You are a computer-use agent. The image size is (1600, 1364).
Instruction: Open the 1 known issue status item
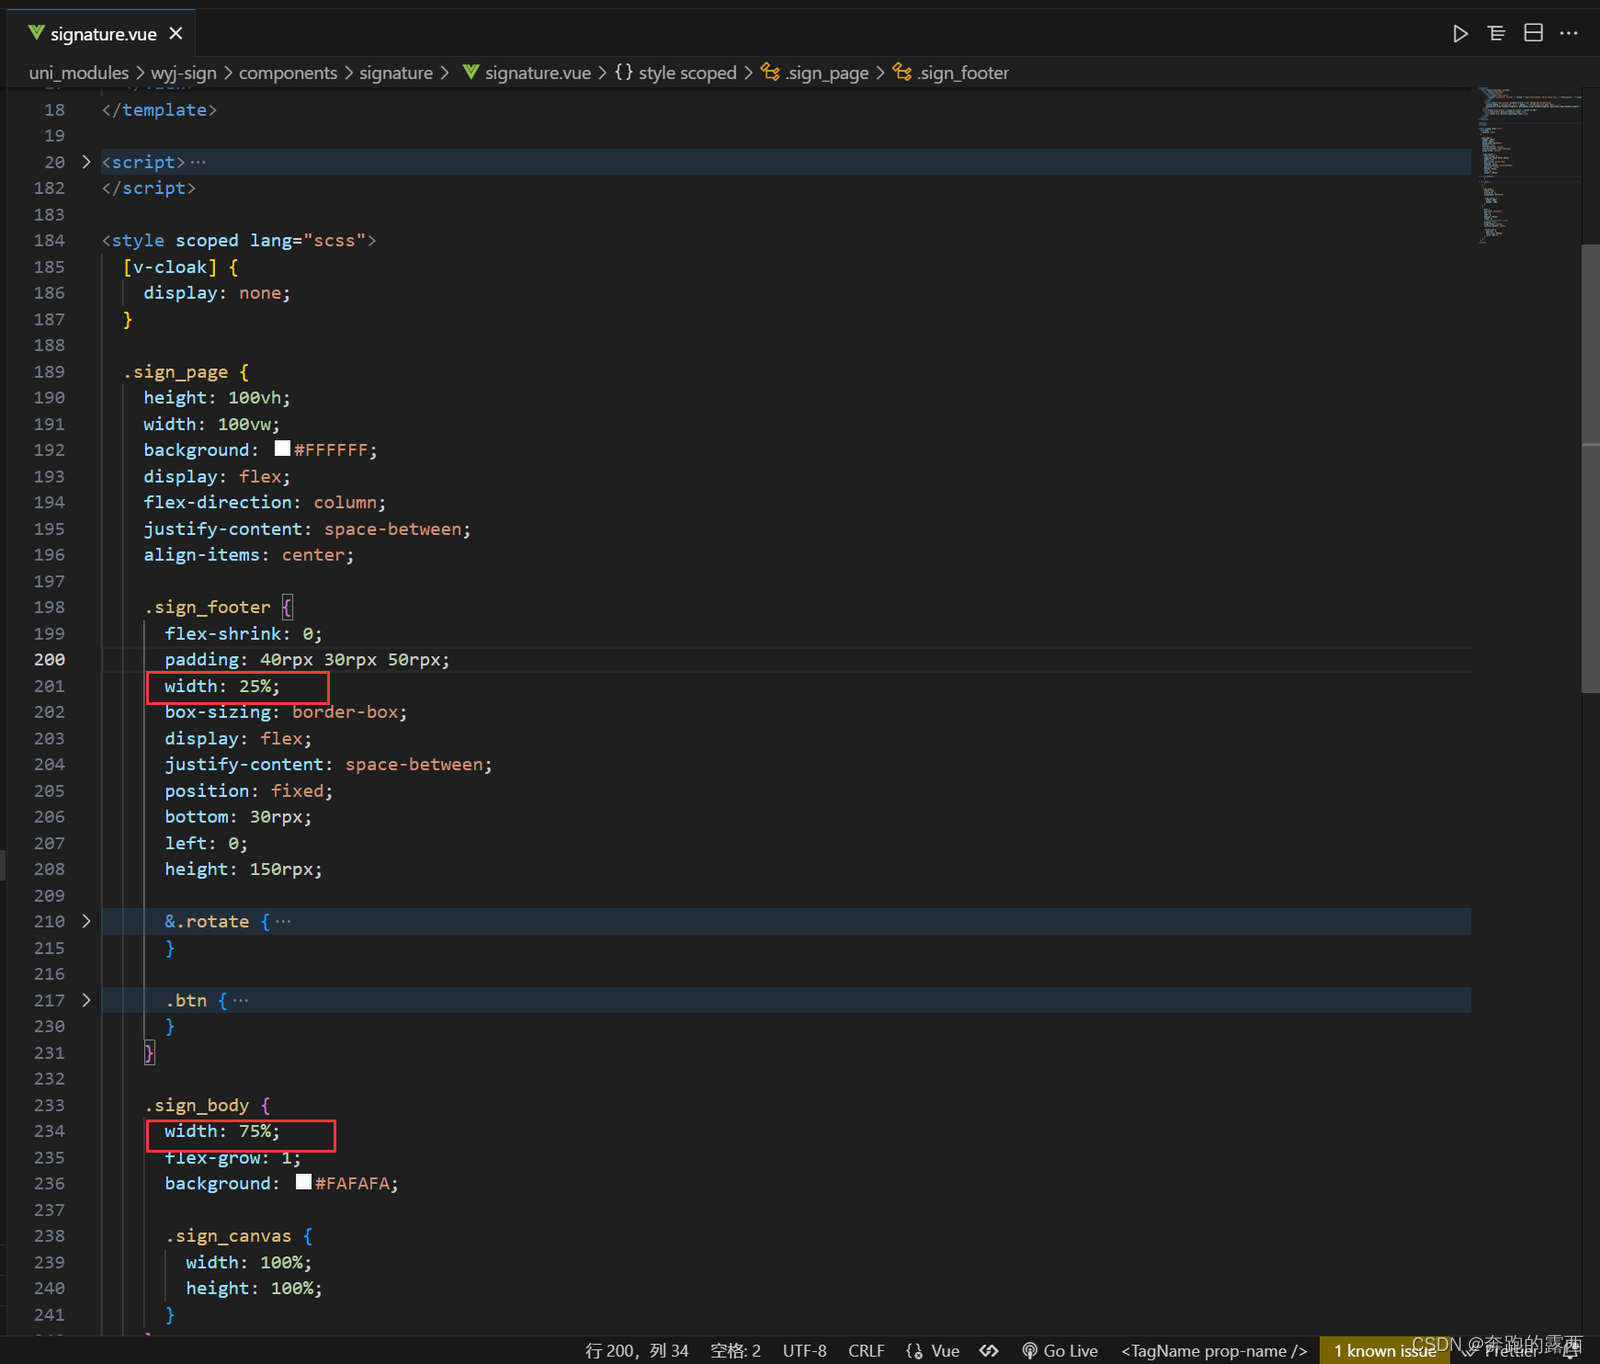point(1385,1351)
